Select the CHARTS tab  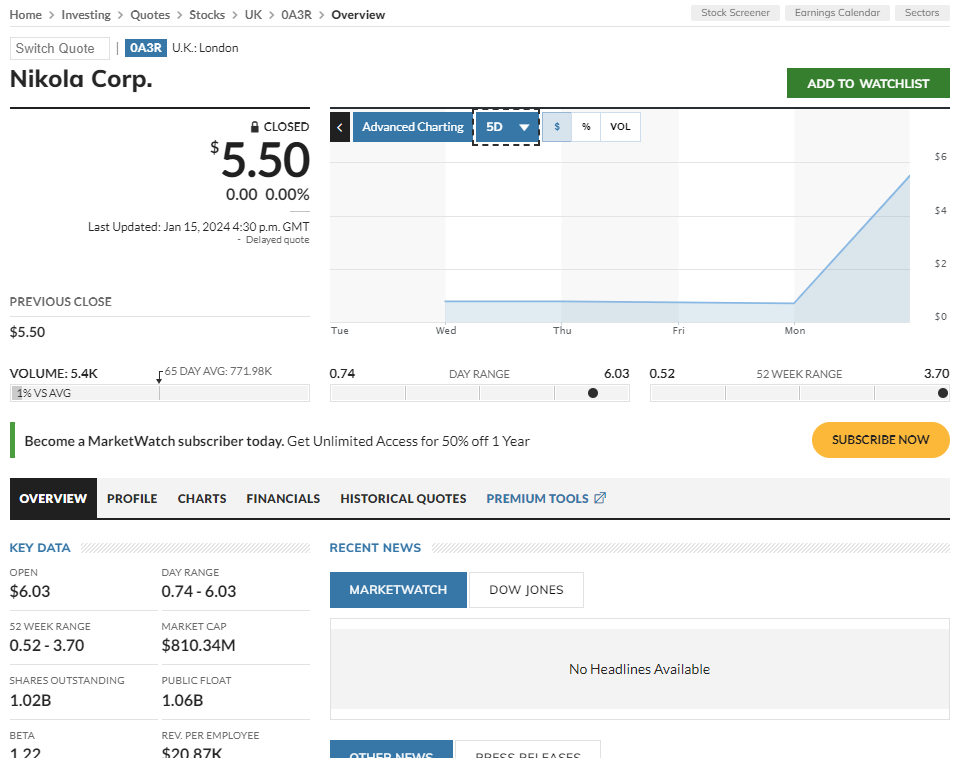click(x=202, y=498)
